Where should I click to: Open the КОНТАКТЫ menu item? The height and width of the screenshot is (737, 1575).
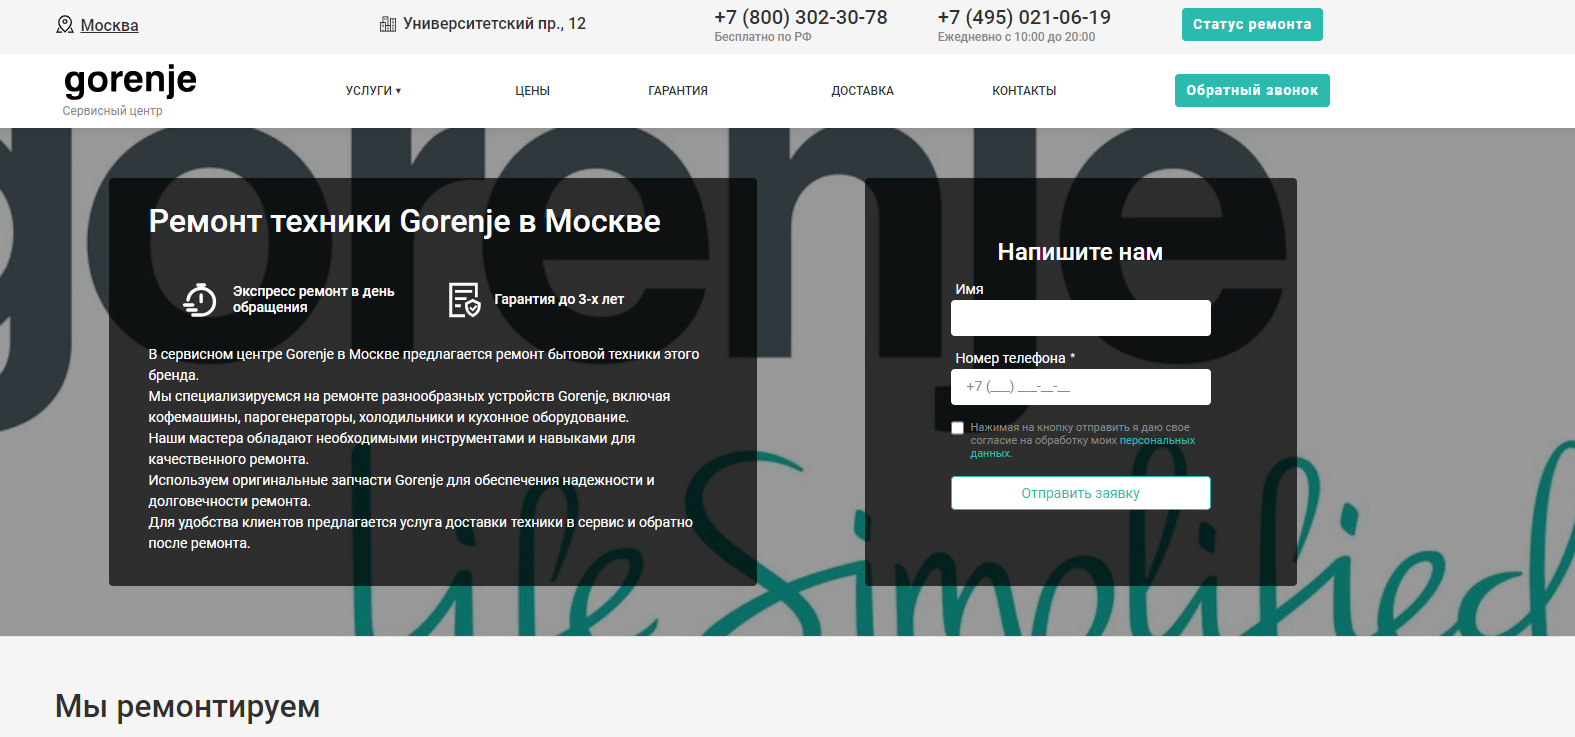pyautogui.click(x=1024, y=91)
